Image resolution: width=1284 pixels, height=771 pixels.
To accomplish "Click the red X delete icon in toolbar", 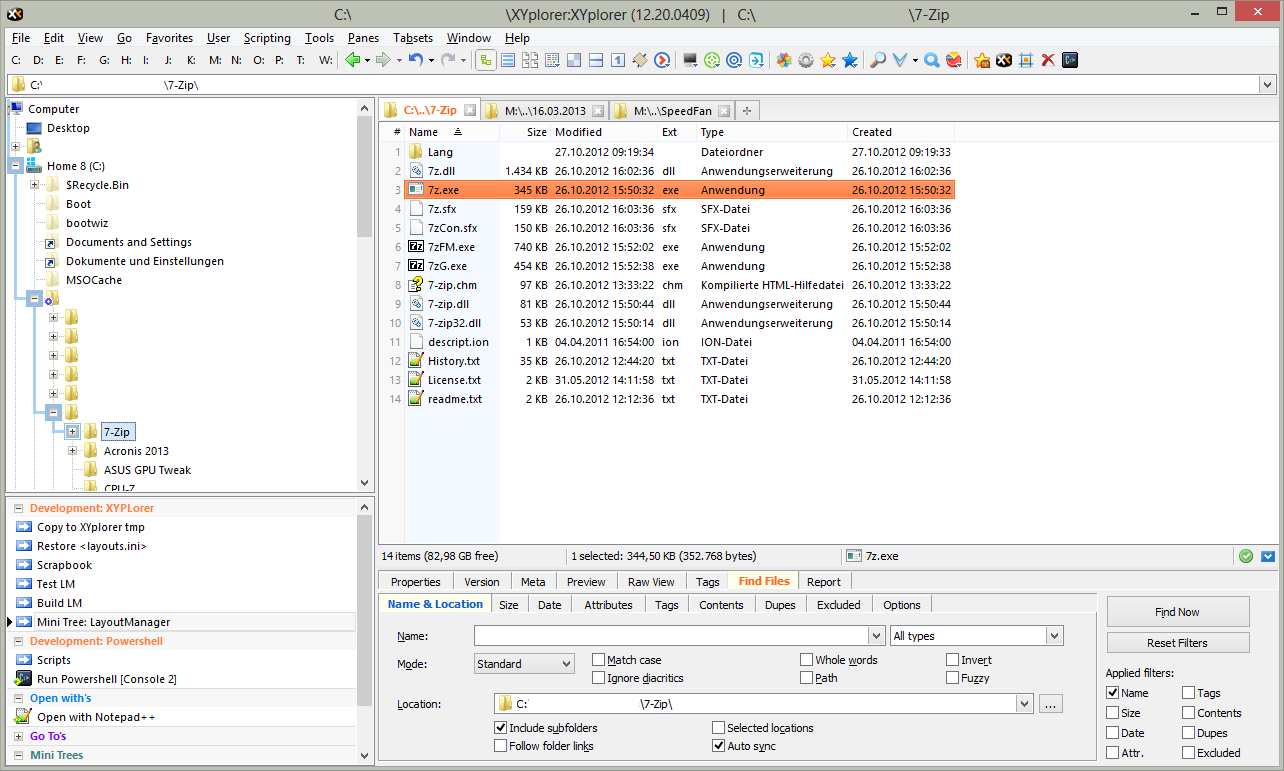I will tap(1048, 60).
